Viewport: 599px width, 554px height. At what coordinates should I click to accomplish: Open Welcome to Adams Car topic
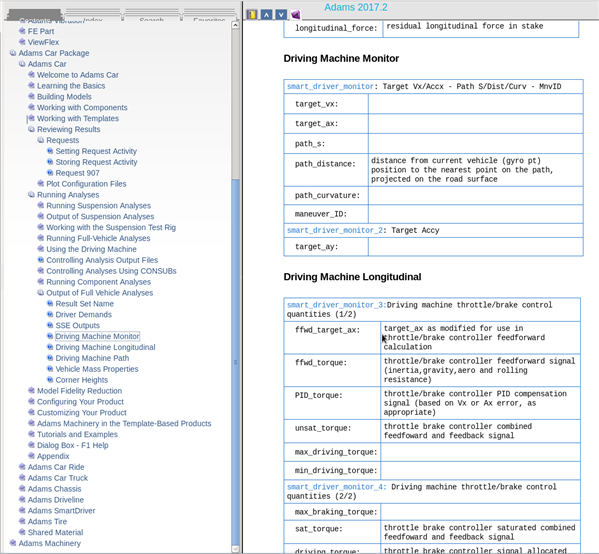tap(78, 75)
